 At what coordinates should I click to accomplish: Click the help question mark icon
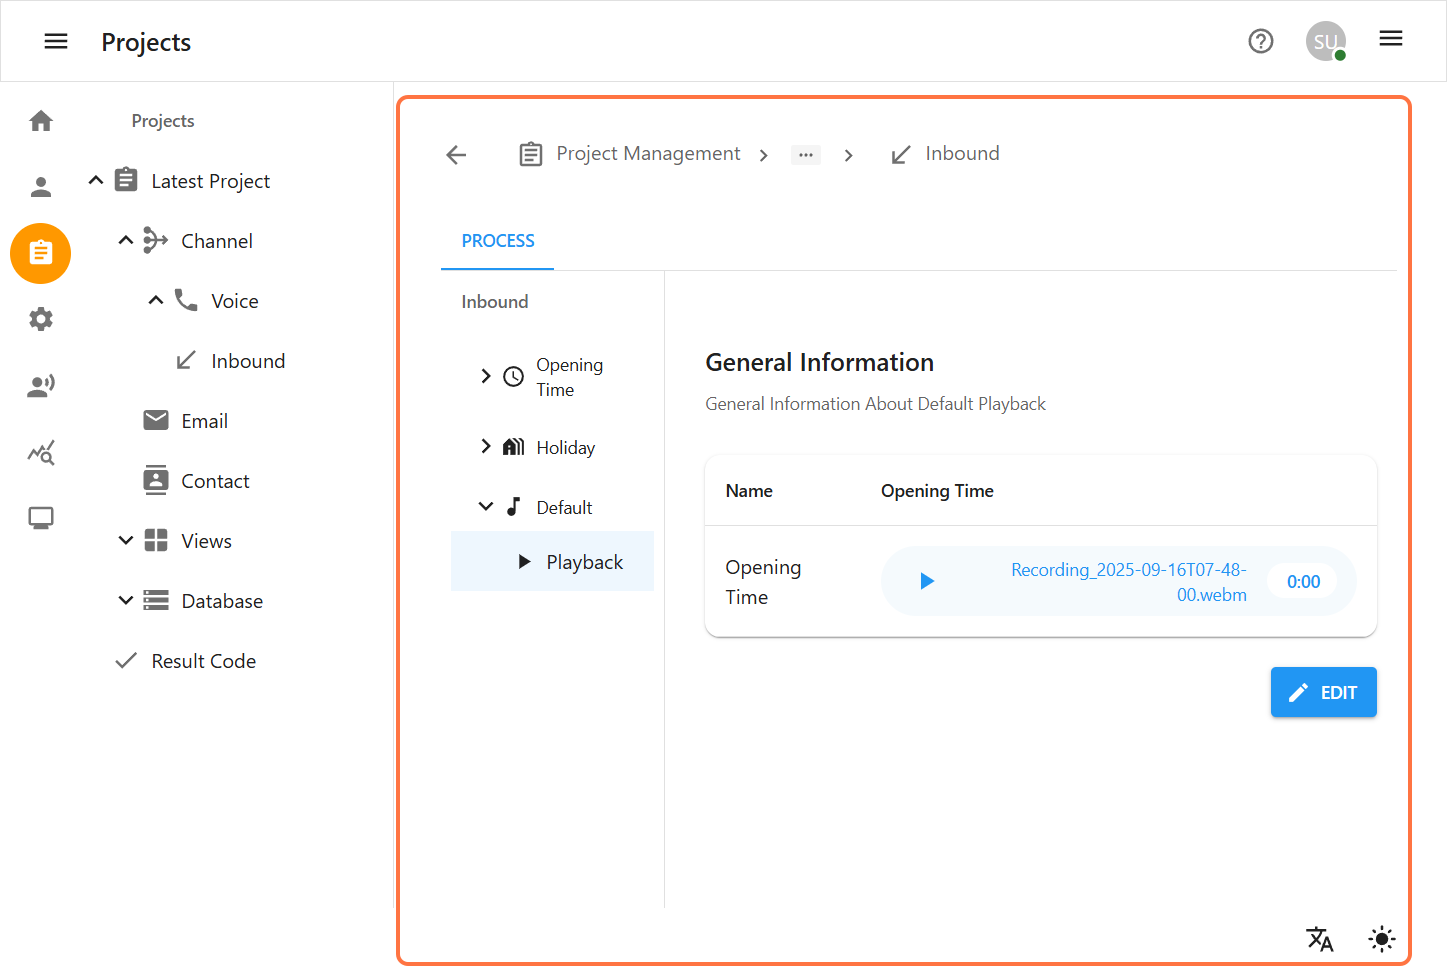pos(1260,41)
